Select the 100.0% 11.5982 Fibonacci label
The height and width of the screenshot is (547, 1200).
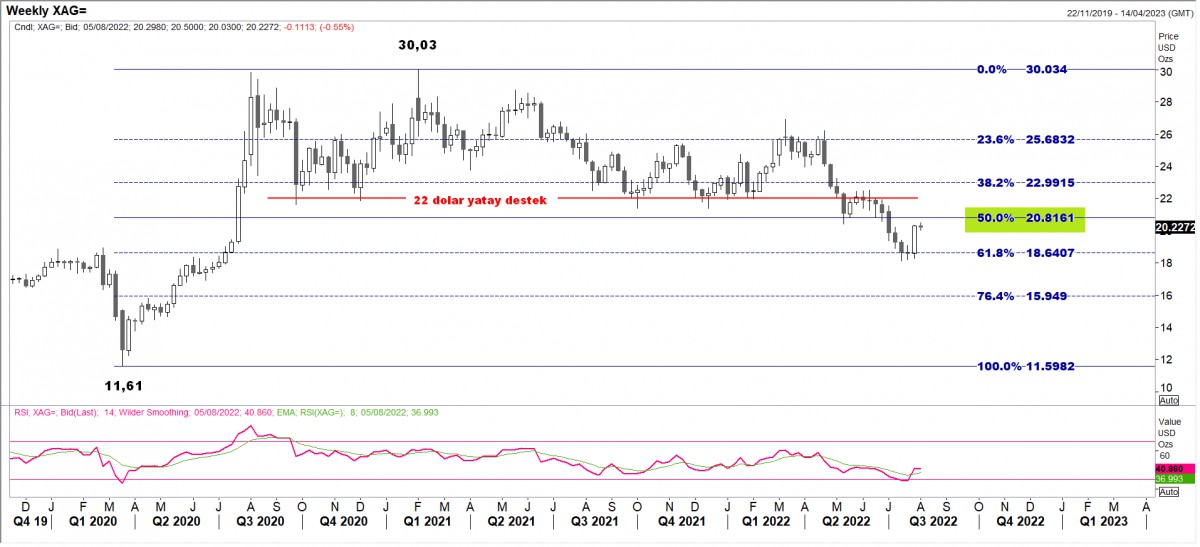click(x=1026, y=367)
